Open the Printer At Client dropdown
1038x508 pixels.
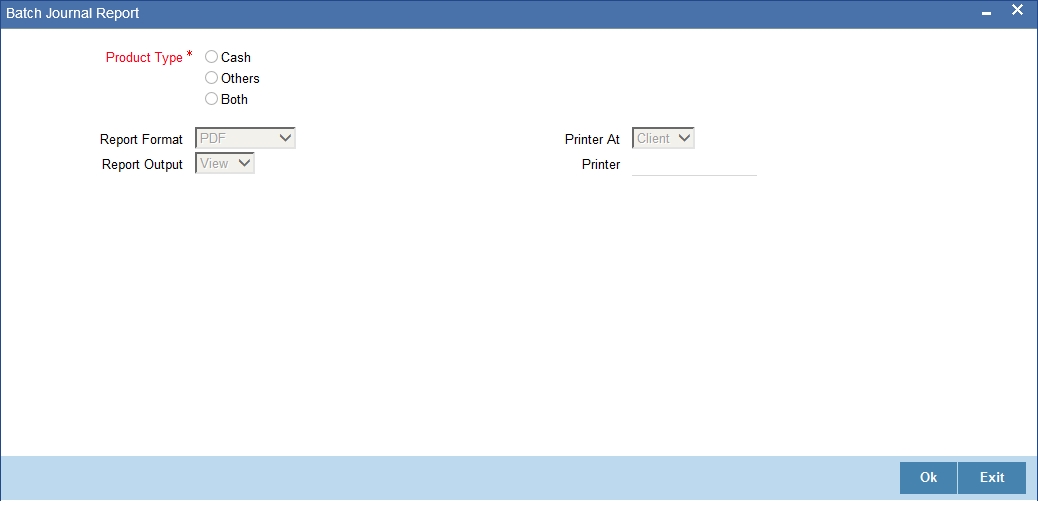coord(663,138)
